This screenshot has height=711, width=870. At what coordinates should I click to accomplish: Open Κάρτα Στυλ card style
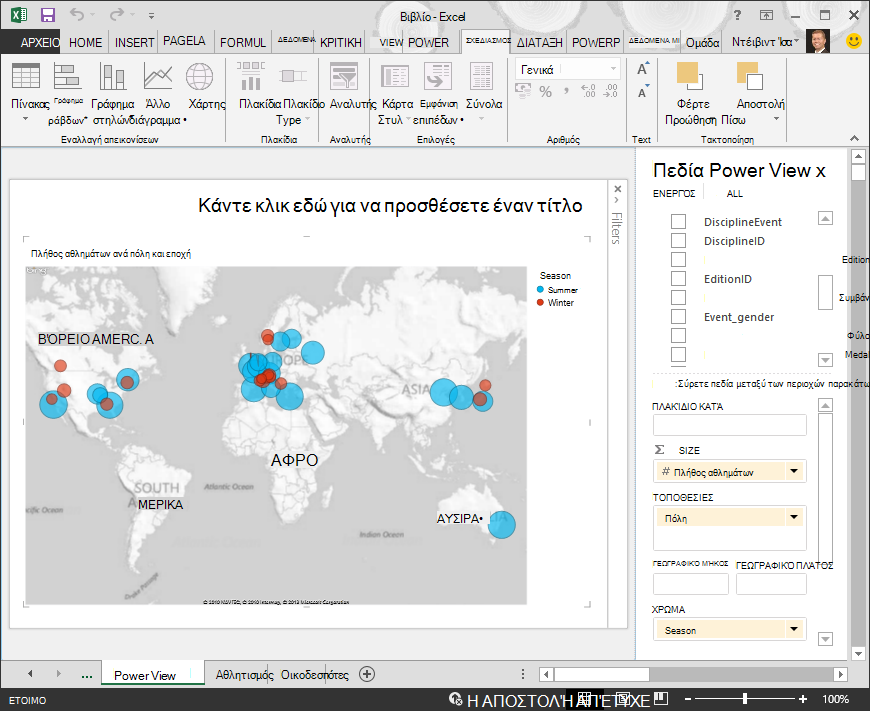coord(394,76)
